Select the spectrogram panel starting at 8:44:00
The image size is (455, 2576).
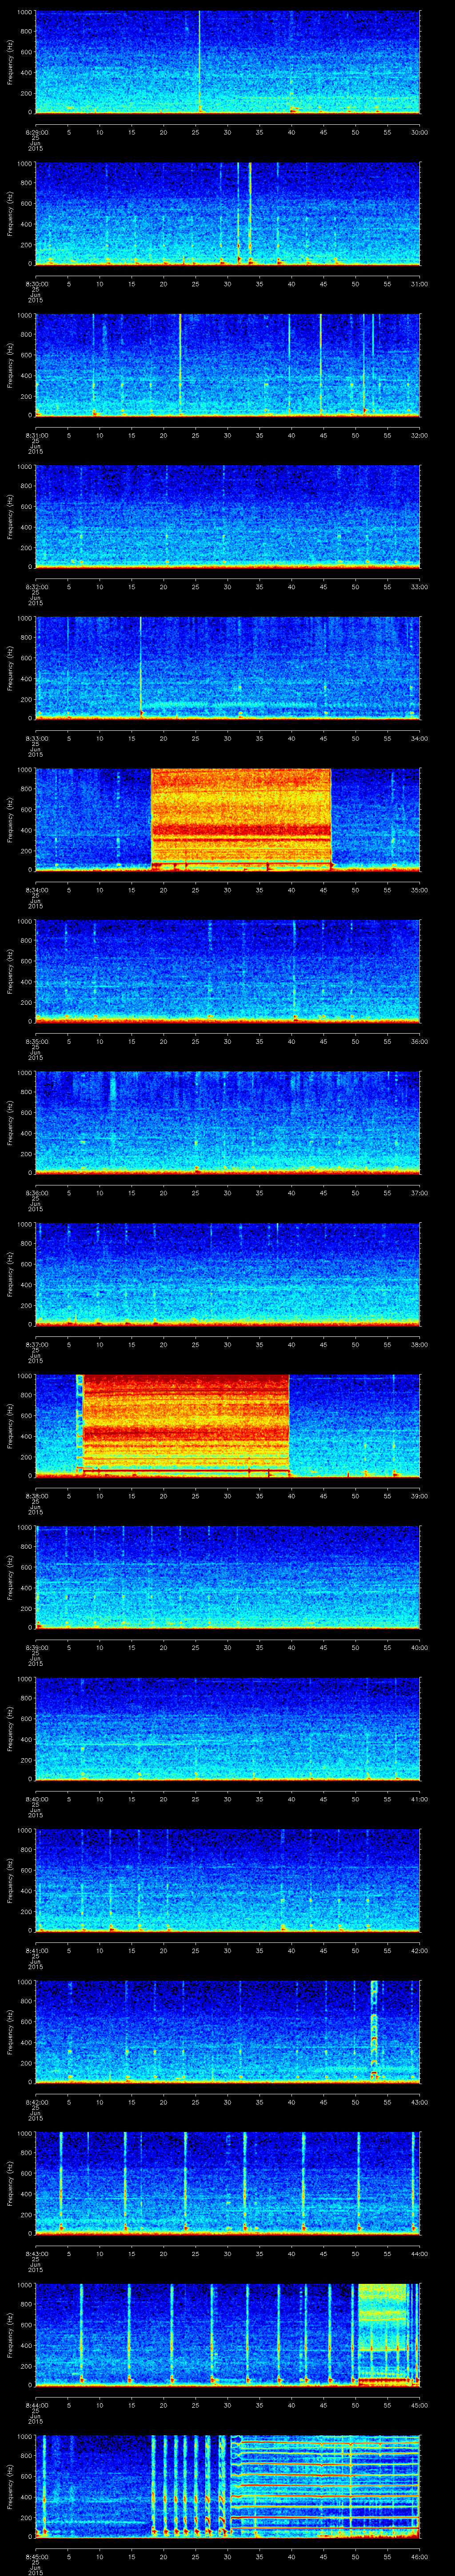click(x=228, y=2334)
